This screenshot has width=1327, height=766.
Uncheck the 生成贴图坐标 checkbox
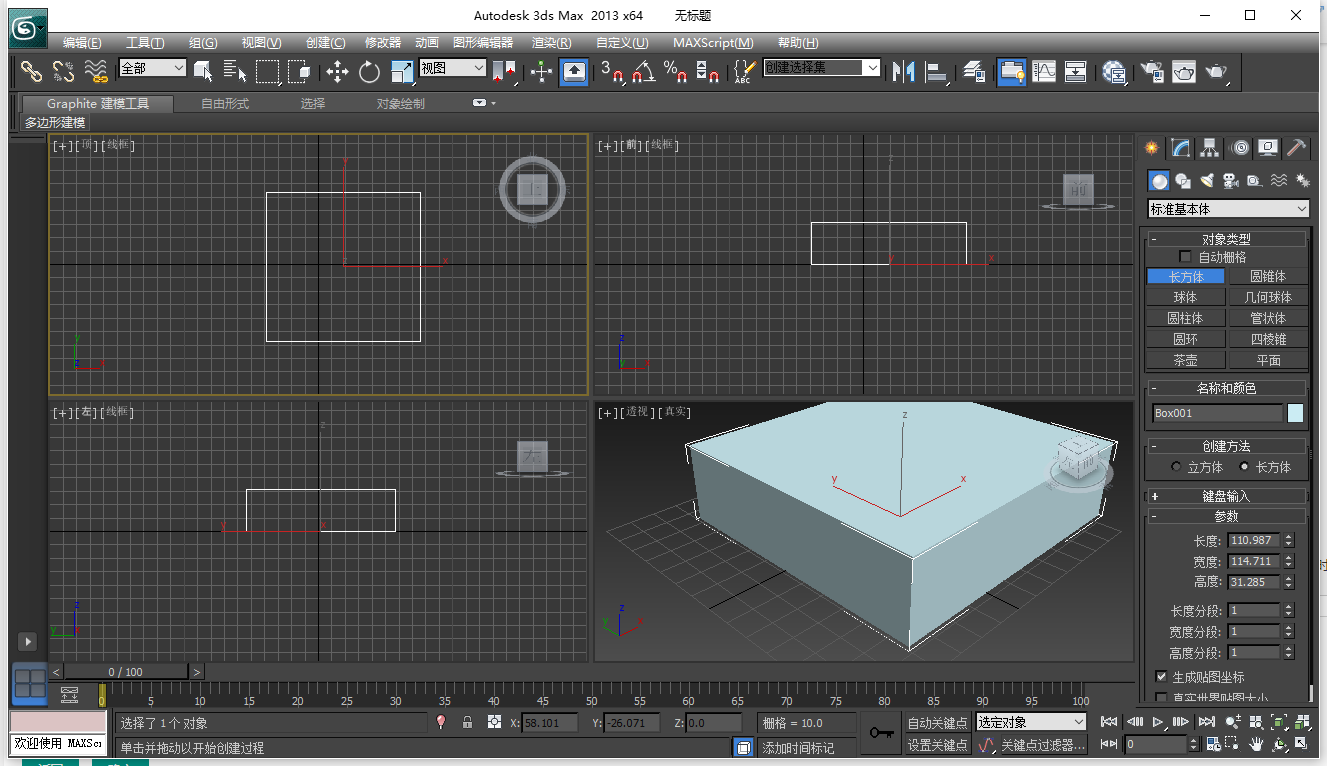(x=1161, y=677)
